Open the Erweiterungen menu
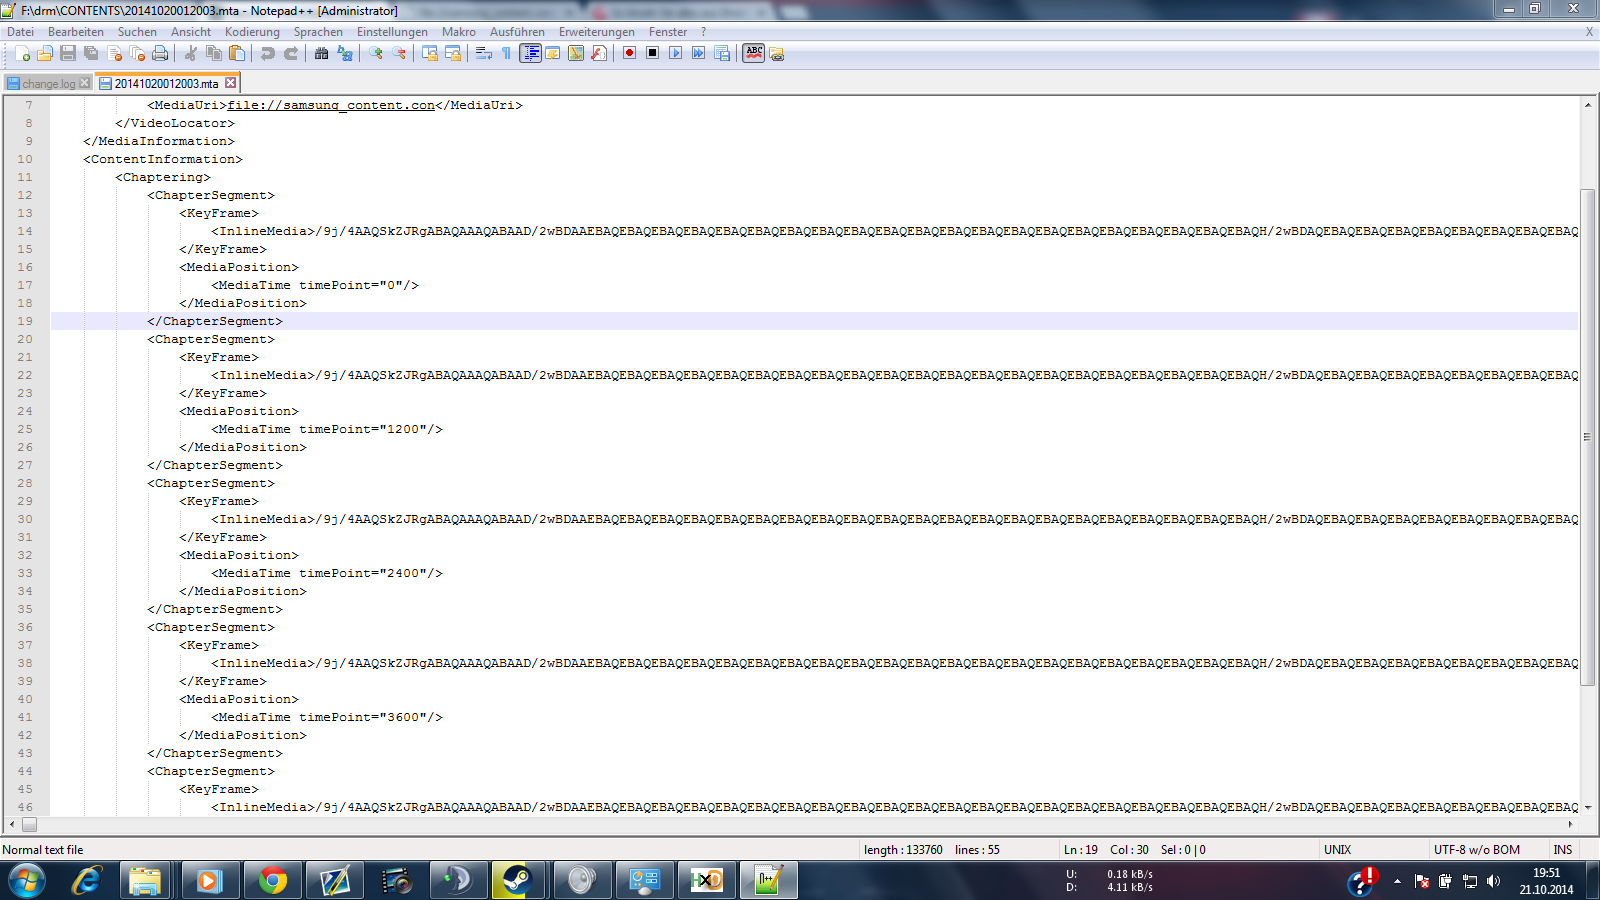 pos(597,32)
